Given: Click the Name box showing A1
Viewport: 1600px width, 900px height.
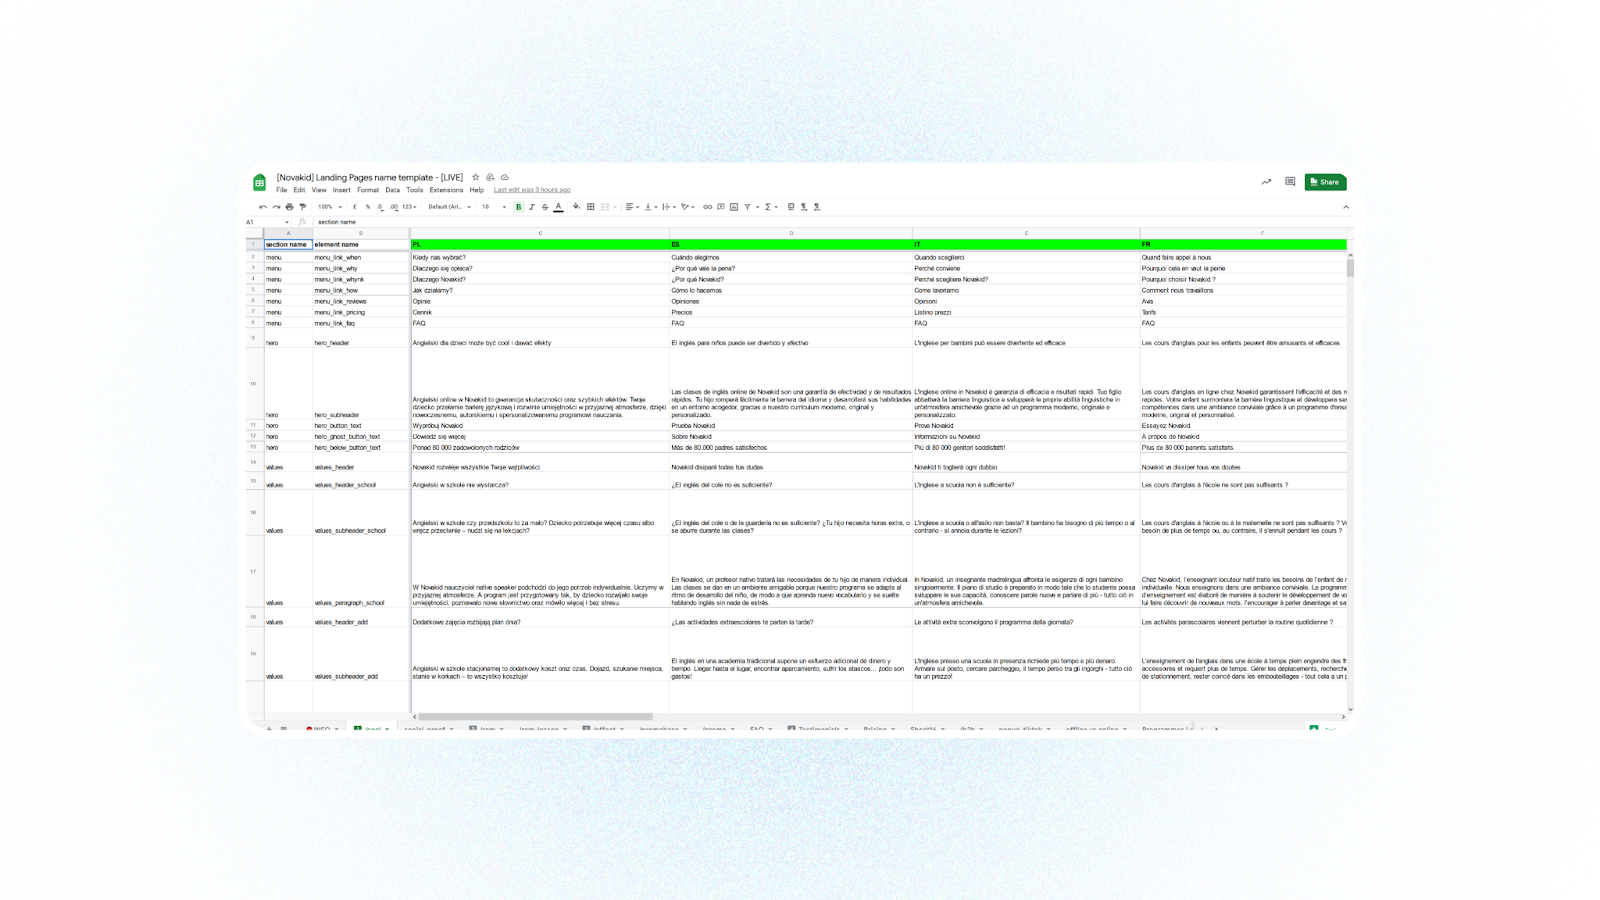Looking at the screenshot, I should coord(263,222).
